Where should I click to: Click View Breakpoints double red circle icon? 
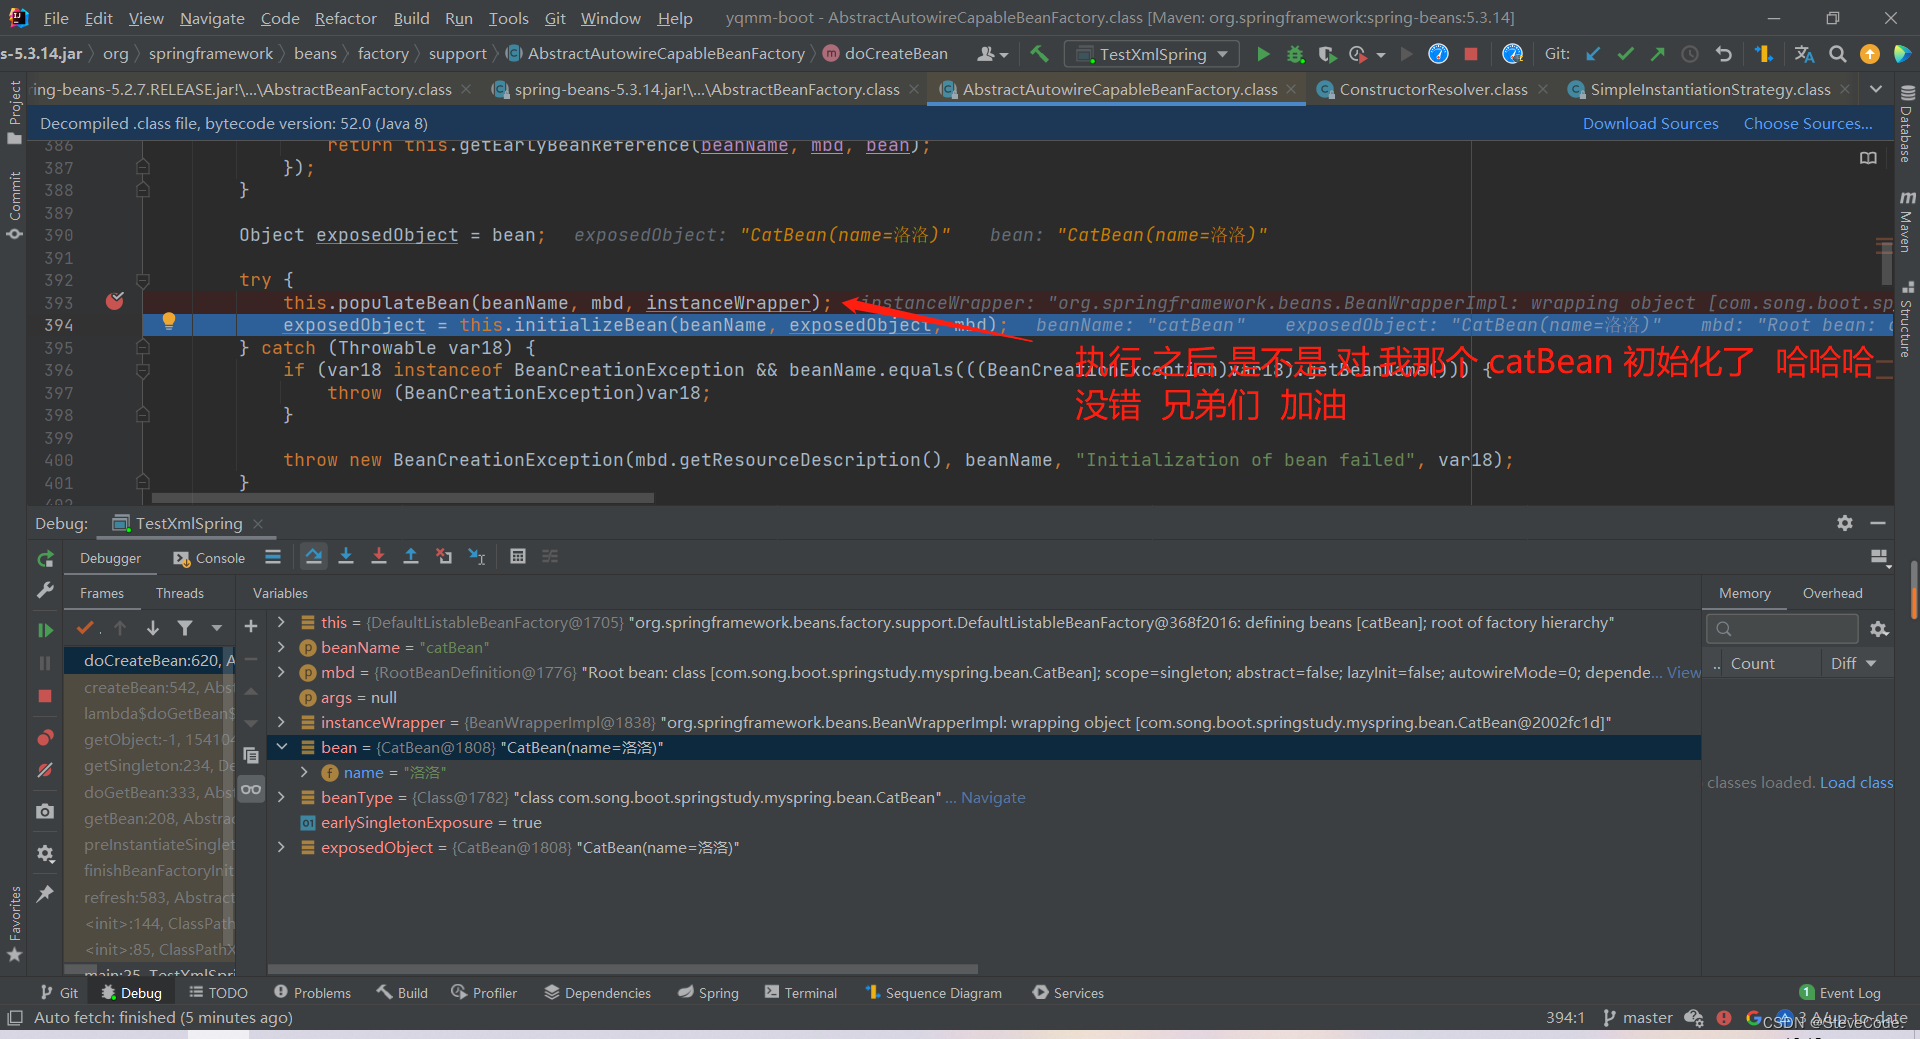pos(45,738)
